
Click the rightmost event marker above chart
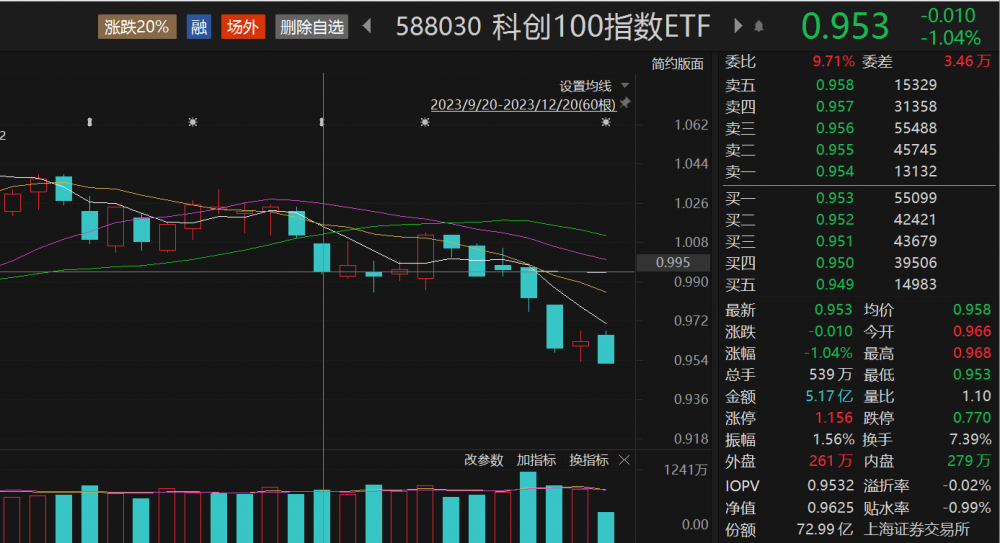[x=606, y=122]
